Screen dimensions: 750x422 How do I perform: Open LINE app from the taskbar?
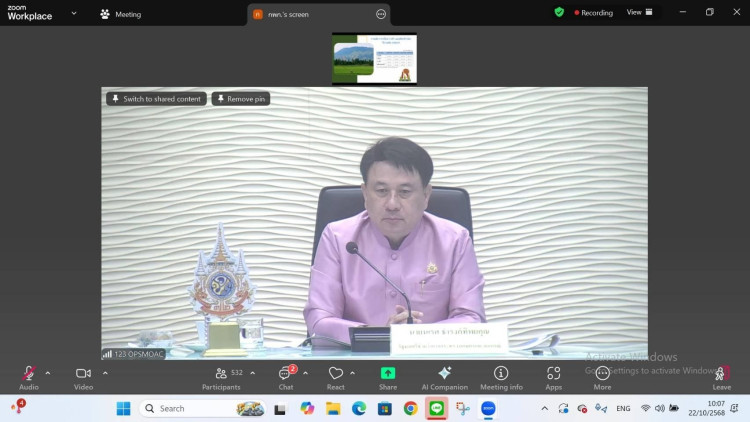[436, 408]
